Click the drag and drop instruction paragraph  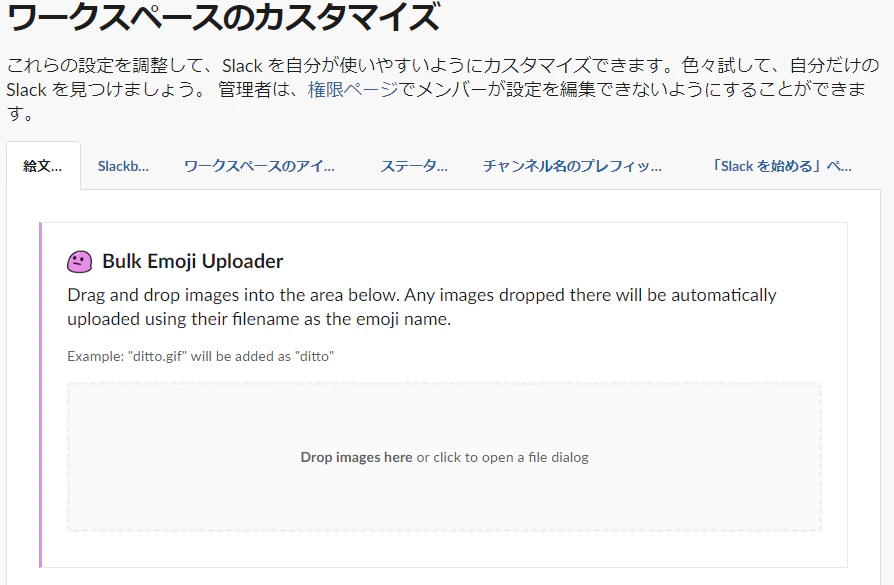tap(420, 305)
